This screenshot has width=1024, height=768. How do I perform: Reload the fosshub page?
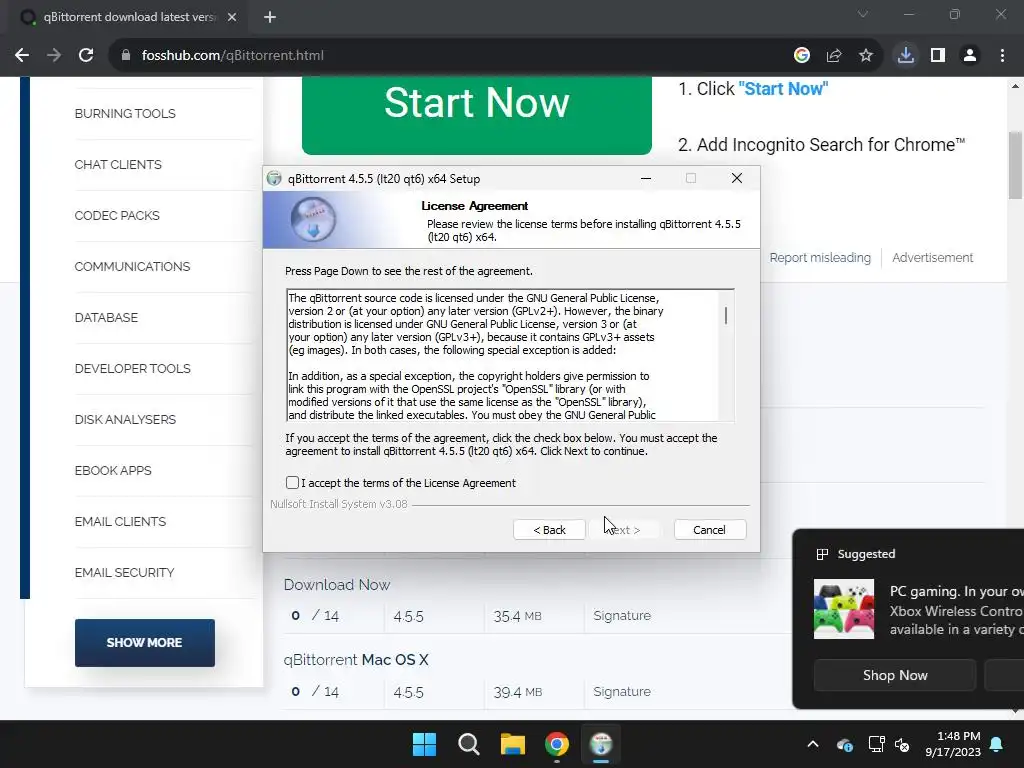click(x=86, y=56)
